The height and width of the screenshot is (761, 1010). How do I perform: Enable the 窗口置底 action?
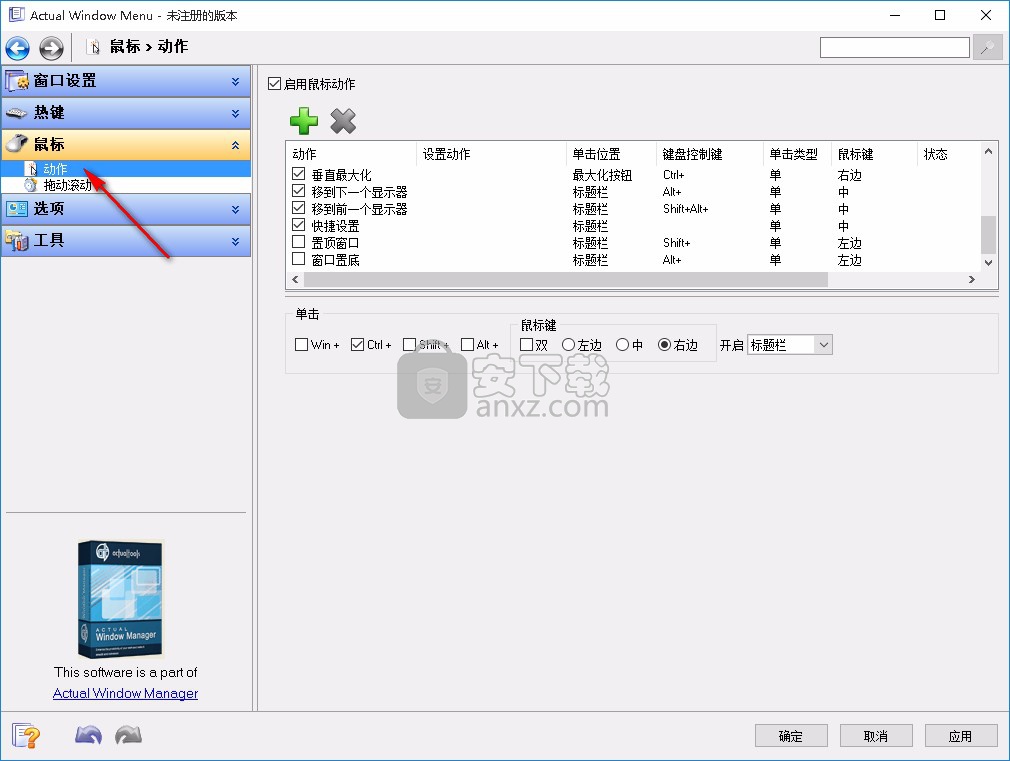(298, 259)
